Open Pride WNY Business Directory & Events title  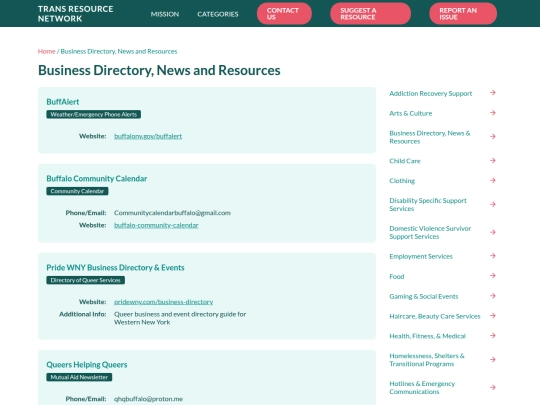tap(115, 268)
